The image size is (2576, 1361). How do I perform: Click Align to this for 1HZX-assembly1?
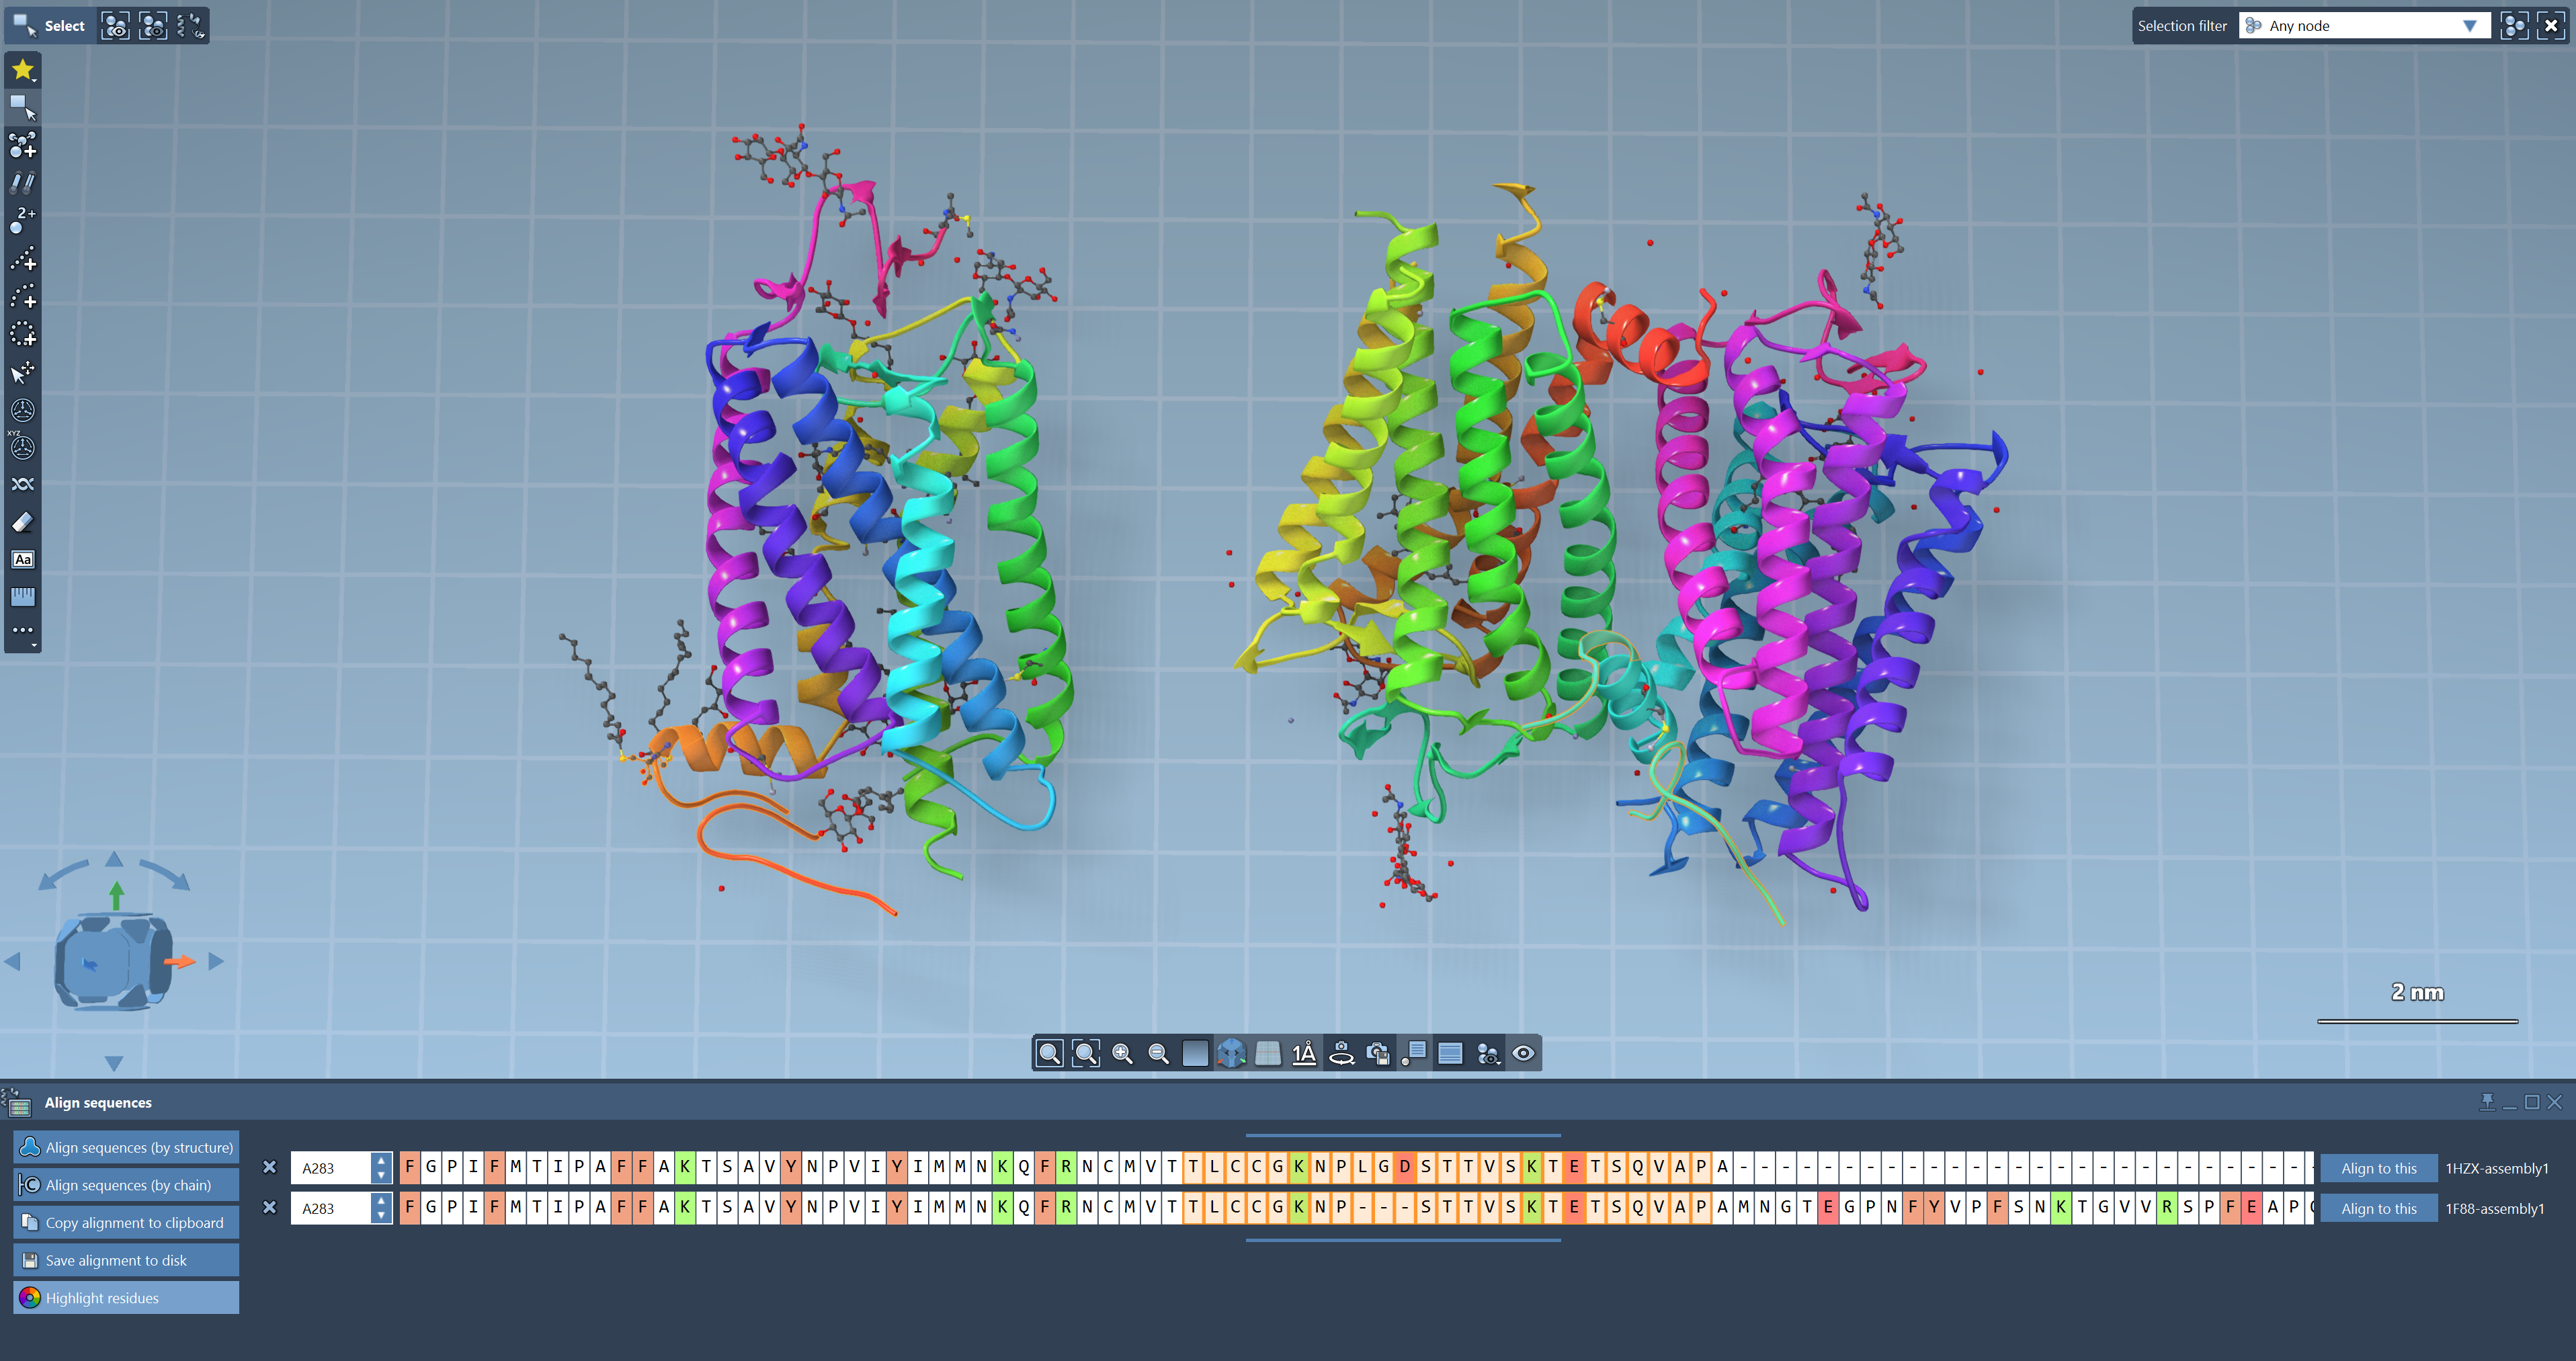pos(2378,1168)
